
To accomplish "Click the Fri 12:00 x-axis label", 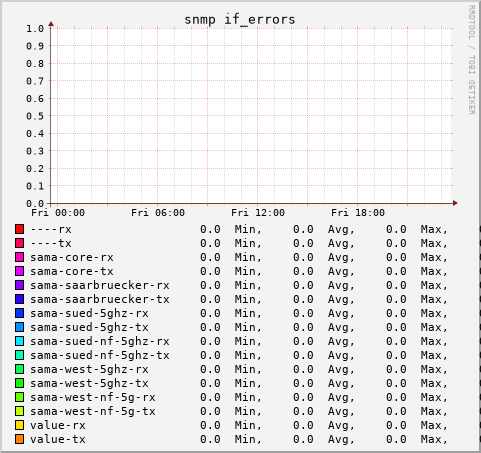I will tap(258, 213).
